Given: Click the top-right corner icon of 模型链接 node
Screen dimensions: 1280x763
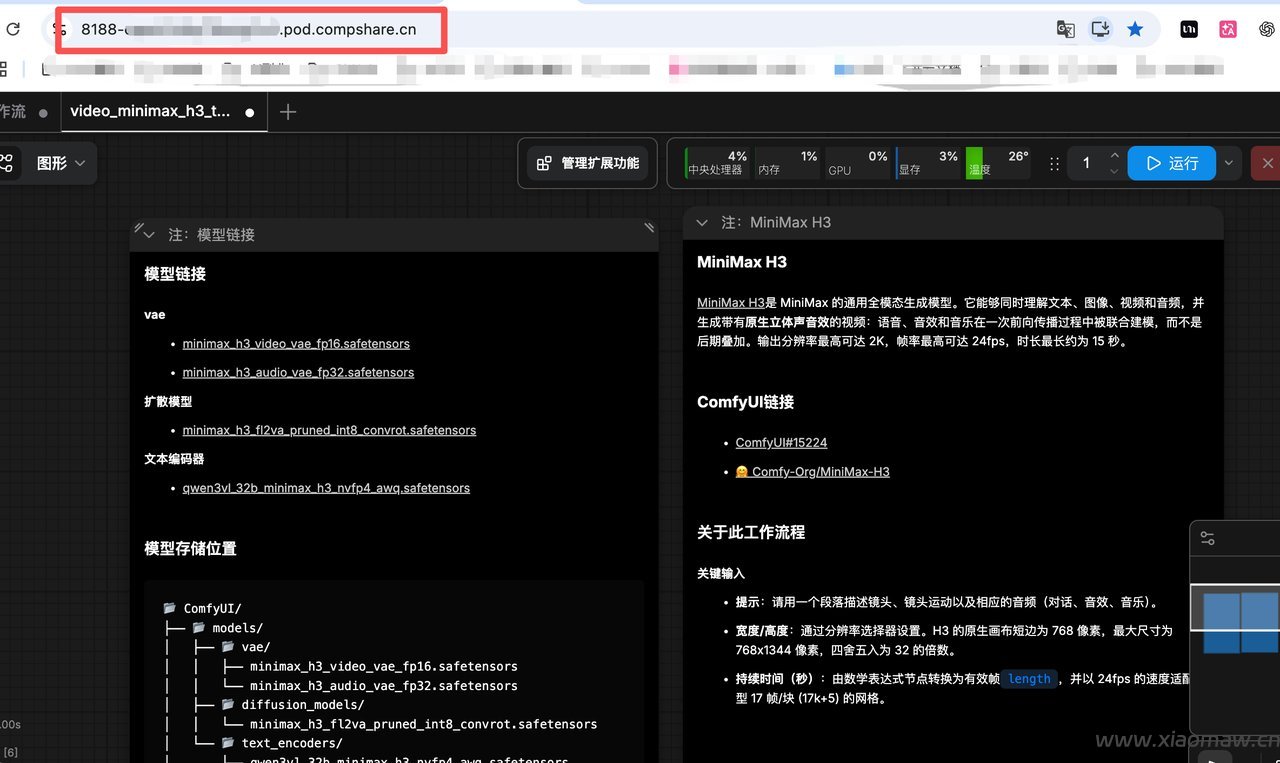Looking at the screenshot, I should click(649, 228).
